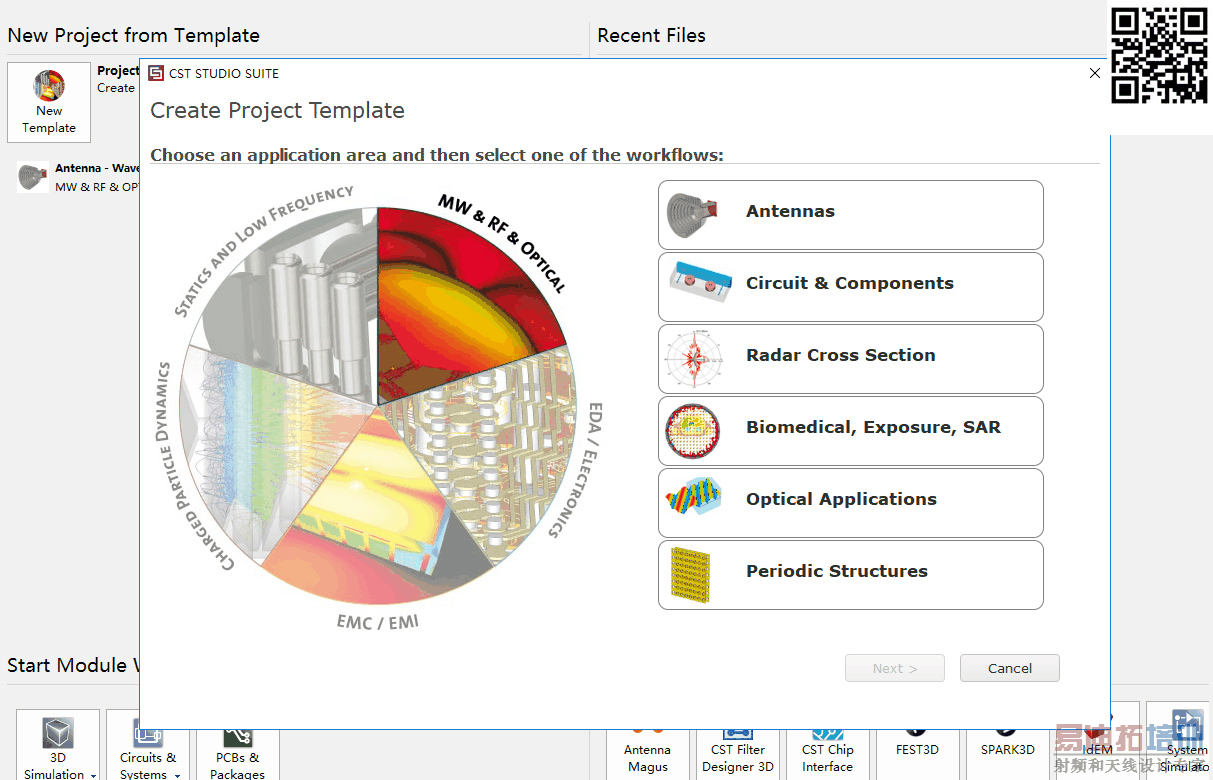Open the Circuits & Systems module
Image resolution: width=1213 pixels, height=780 pixels.
pyautogui.click(x=148, y=746)
